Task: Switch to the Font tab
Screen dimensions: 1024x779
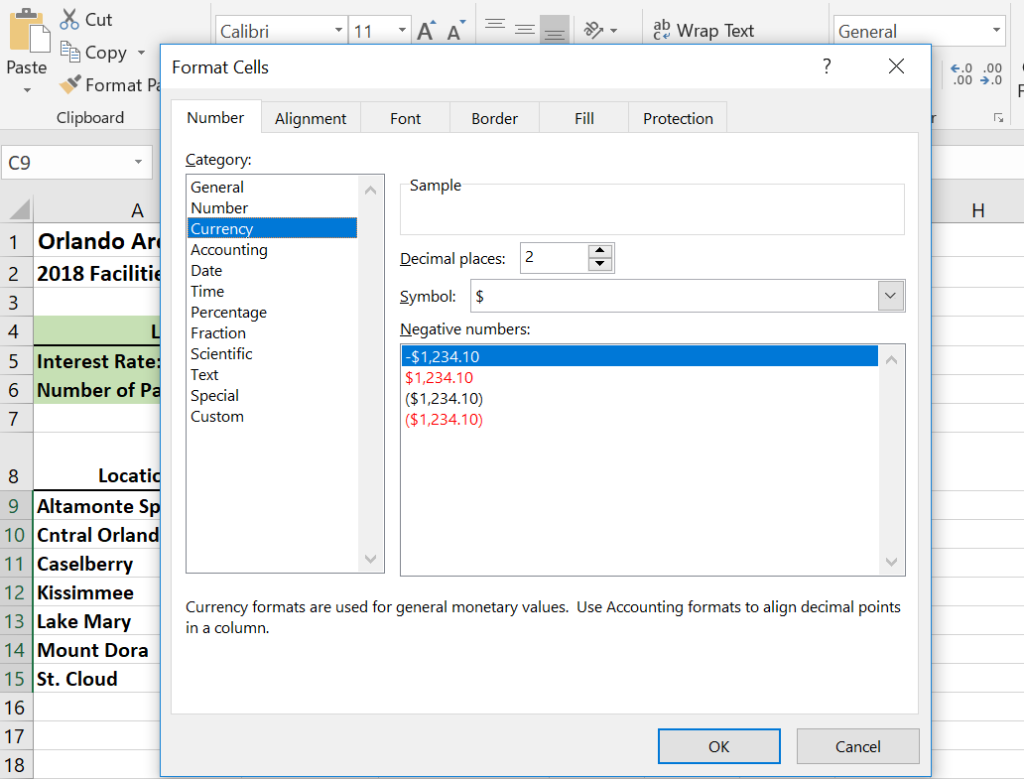Action: click(x=405, y=118)
